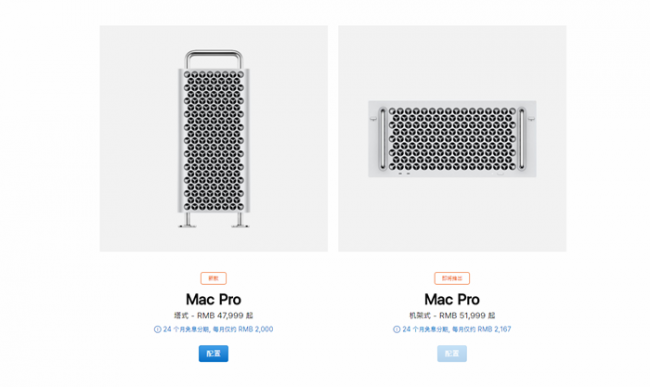Click the right foot of the tower Mac Pro
Screen dimensions: 650x387
point(240,220)
